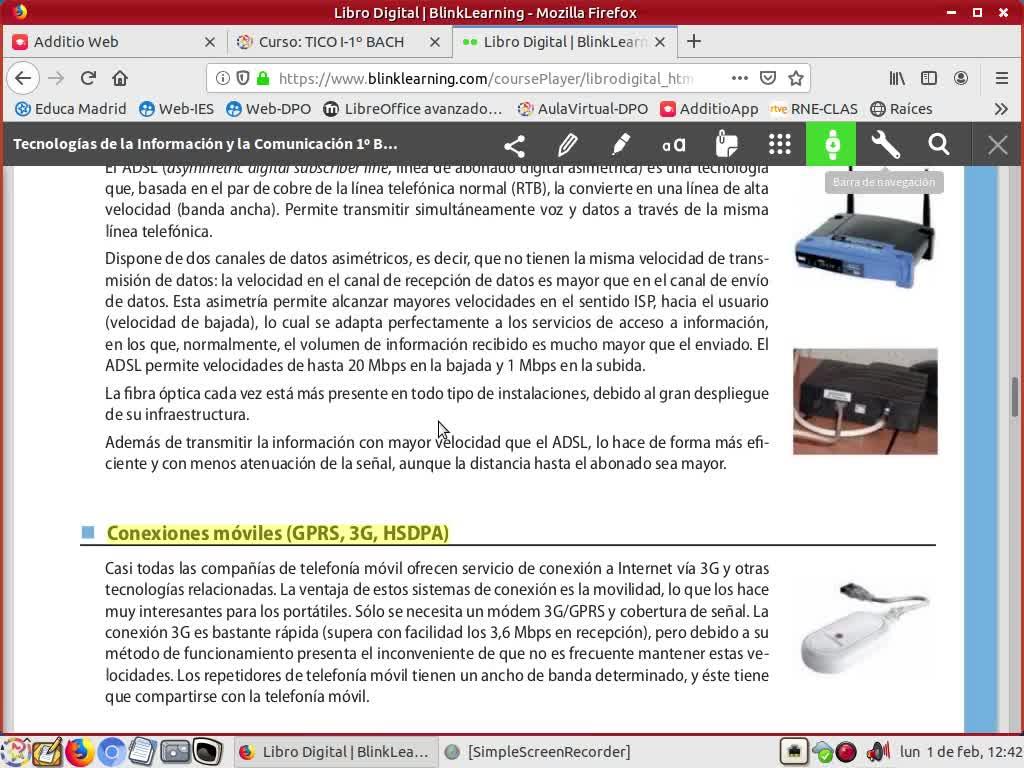Viewport: 1024px width, 768px height.
Task: Click the search magnifier in book toolbar
Action: click(x=938, y=145)
